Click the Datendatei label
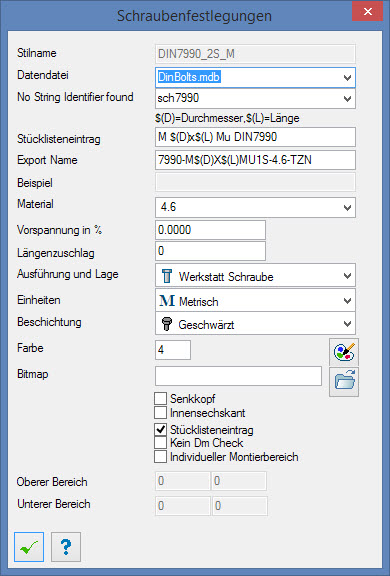The height and width of the screenshot is (576, 390). 43,75
